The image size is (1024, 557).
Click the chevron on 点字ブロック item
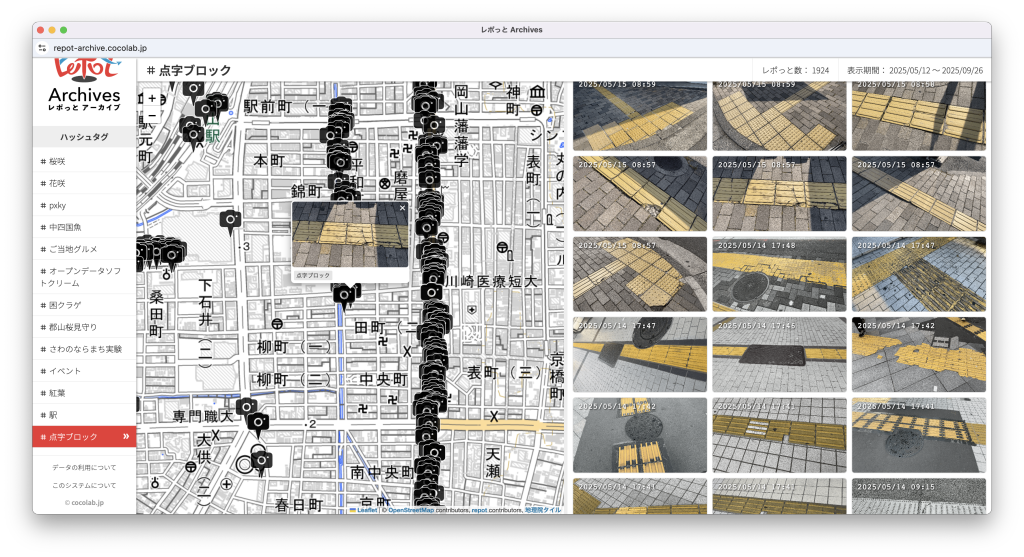[x=126, y=437]
